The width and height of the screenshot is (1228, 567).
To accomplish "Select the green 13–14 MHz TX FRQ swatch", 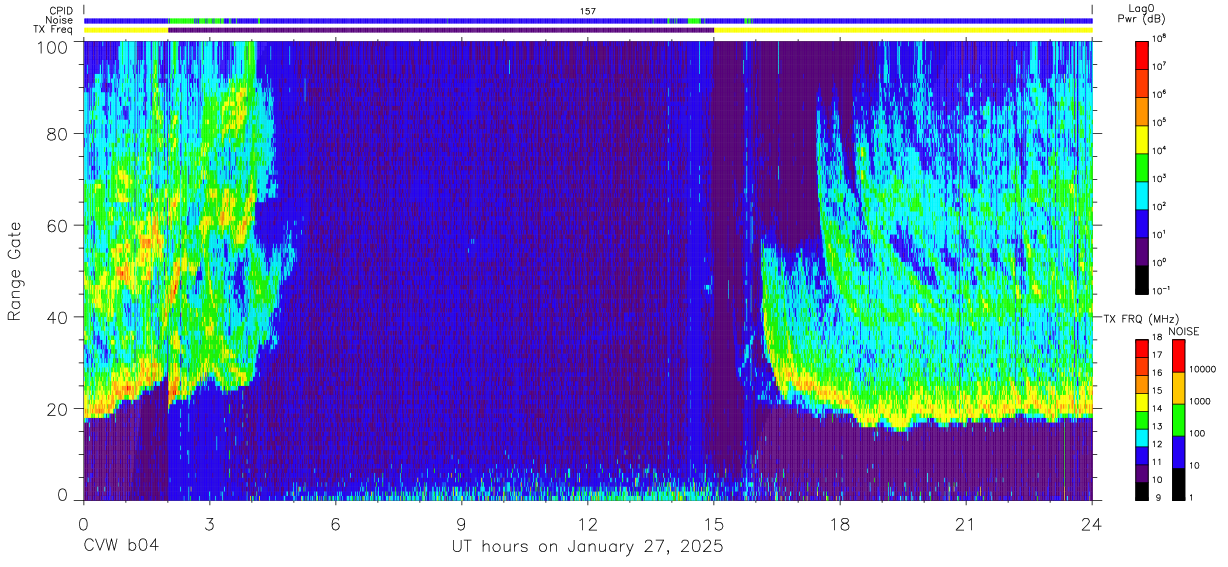I will click(1143, 419).
